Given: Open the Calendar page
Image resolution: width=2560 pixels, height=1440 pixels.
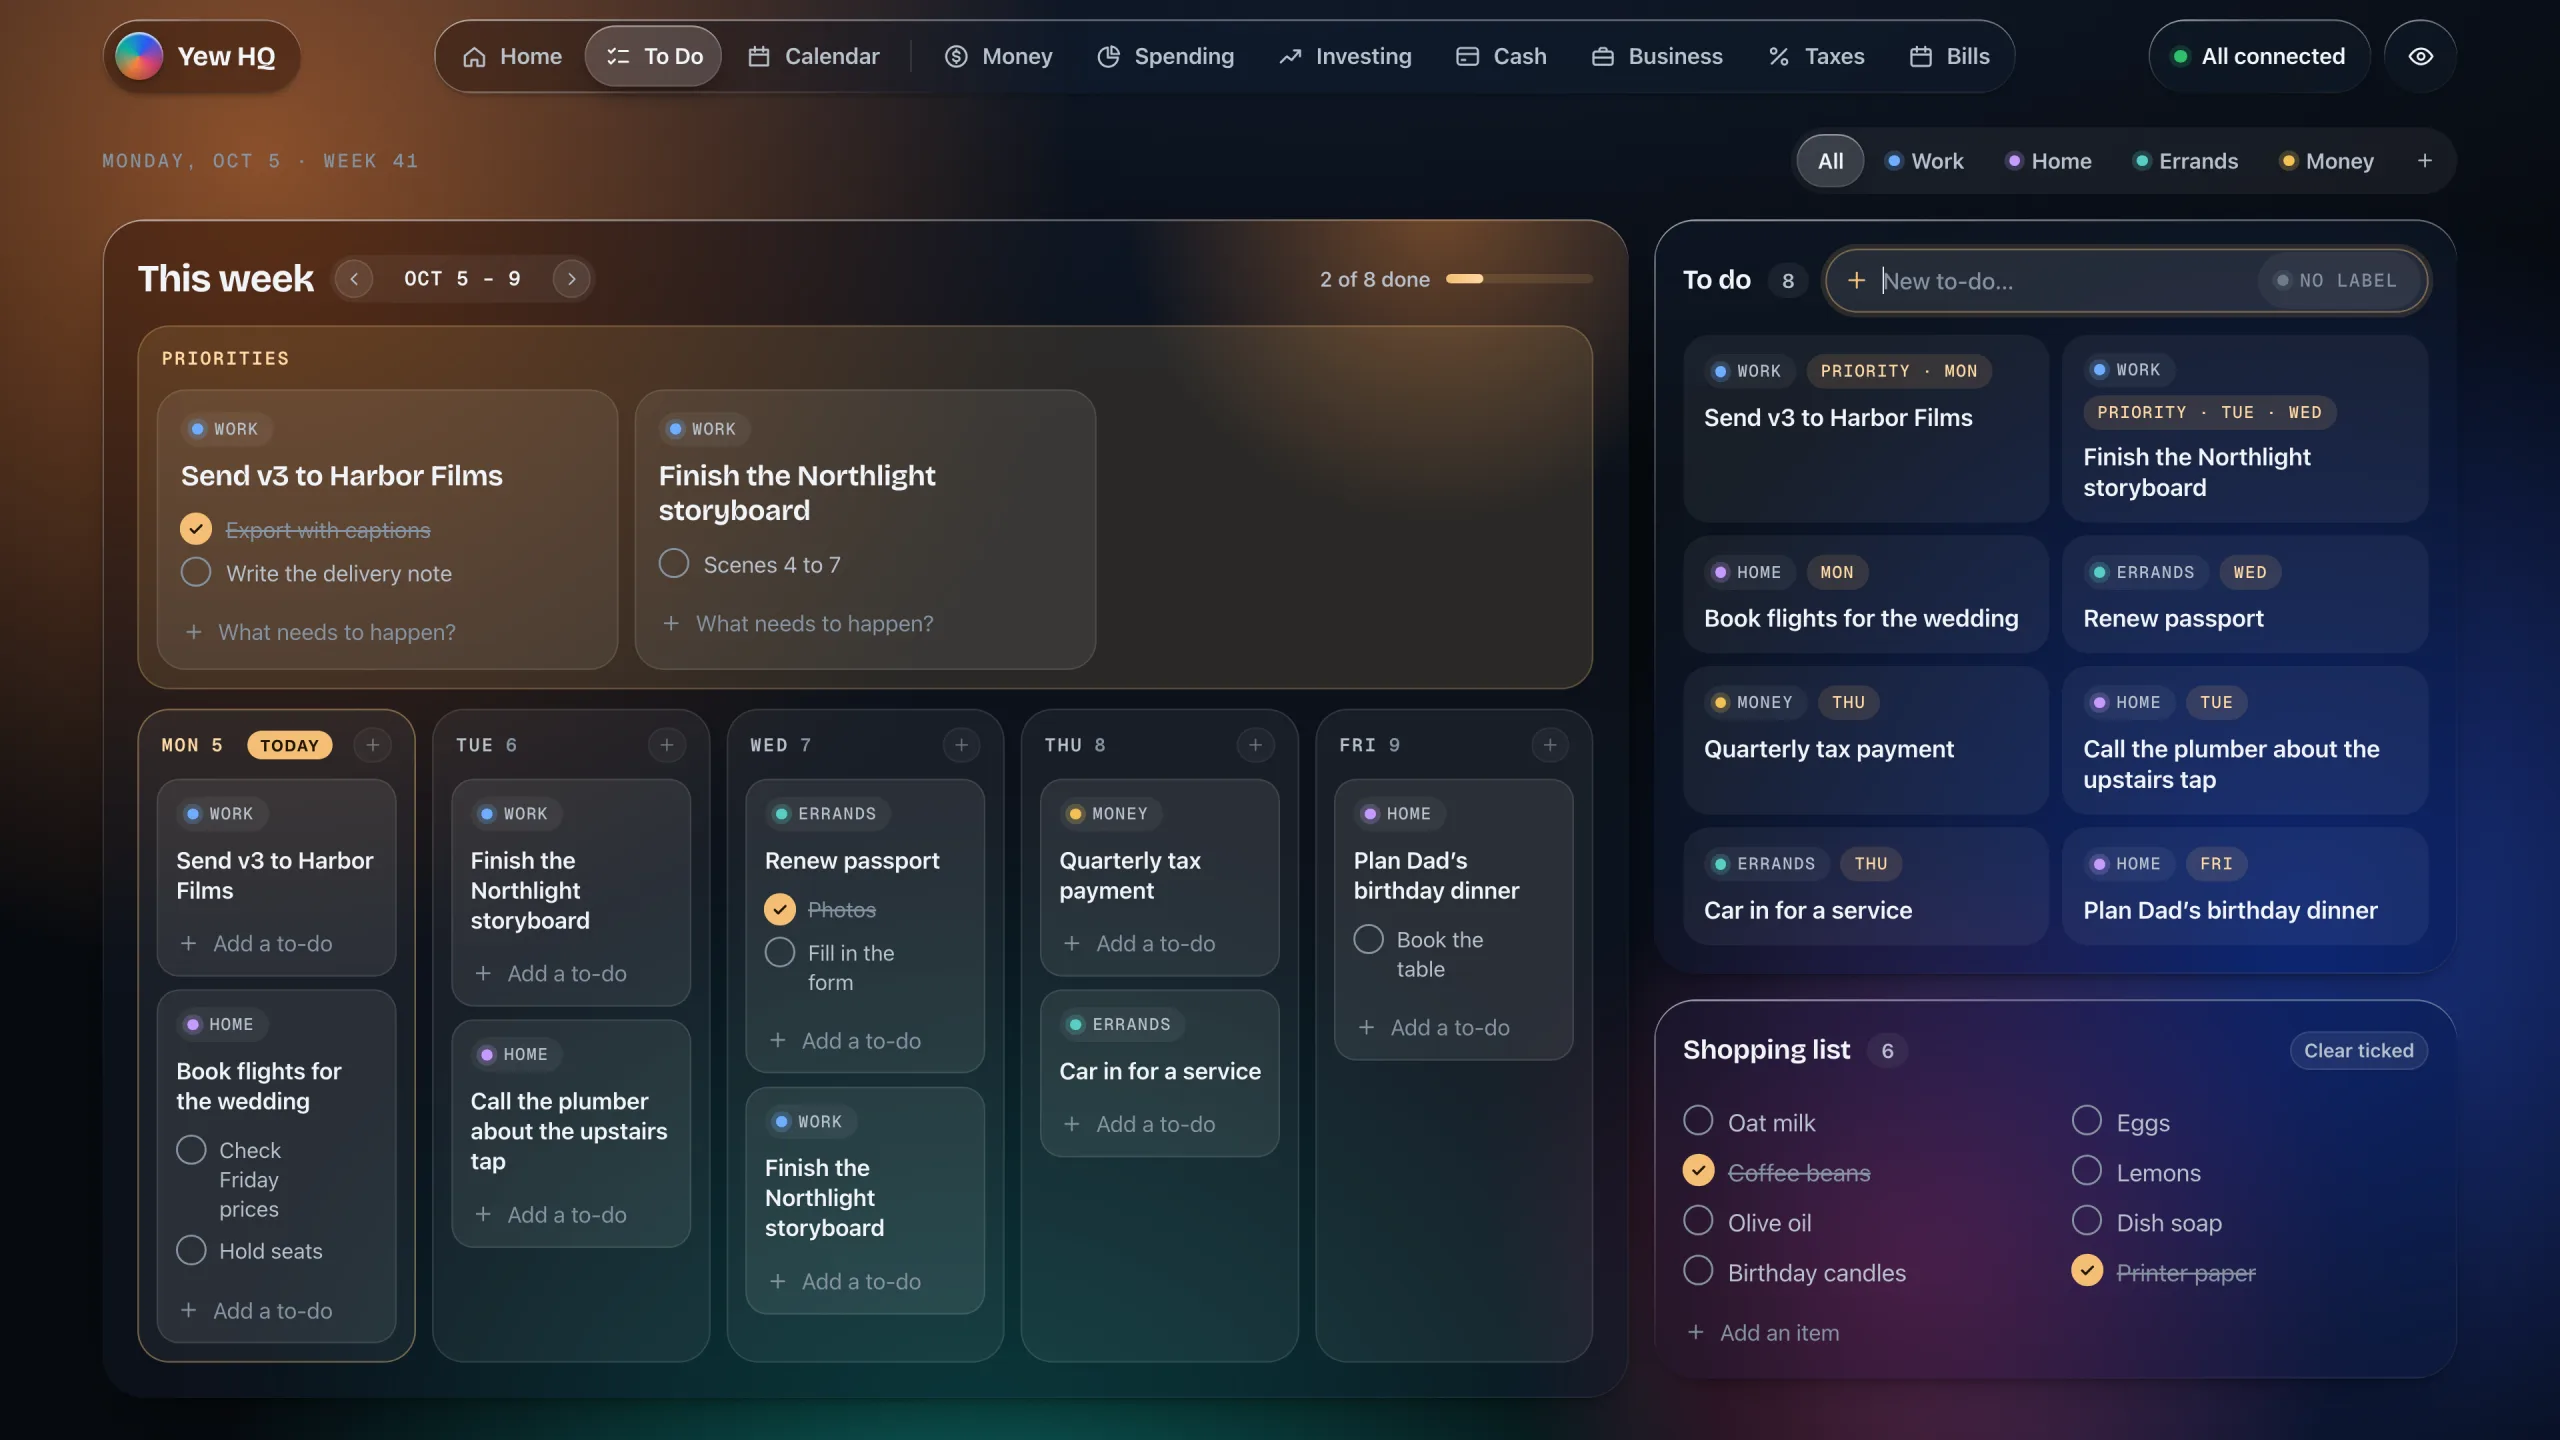Looking at the screenshot, I should point(814,56).
